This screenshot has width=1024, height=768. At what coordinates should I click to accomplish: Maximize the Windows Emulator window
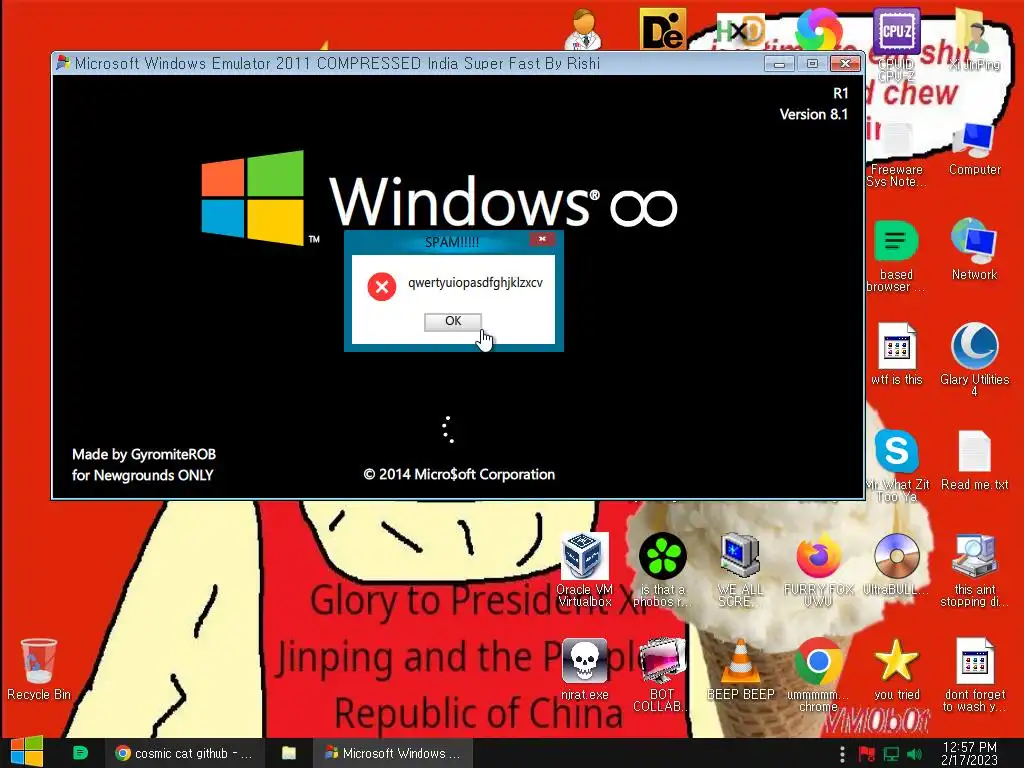[812, 64]
